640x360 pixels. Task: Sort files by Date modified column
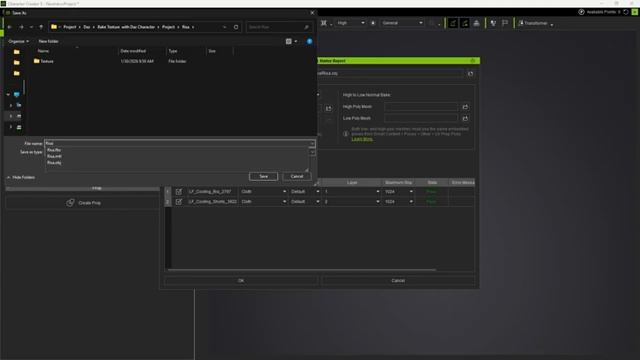click(x=133, y=51)
